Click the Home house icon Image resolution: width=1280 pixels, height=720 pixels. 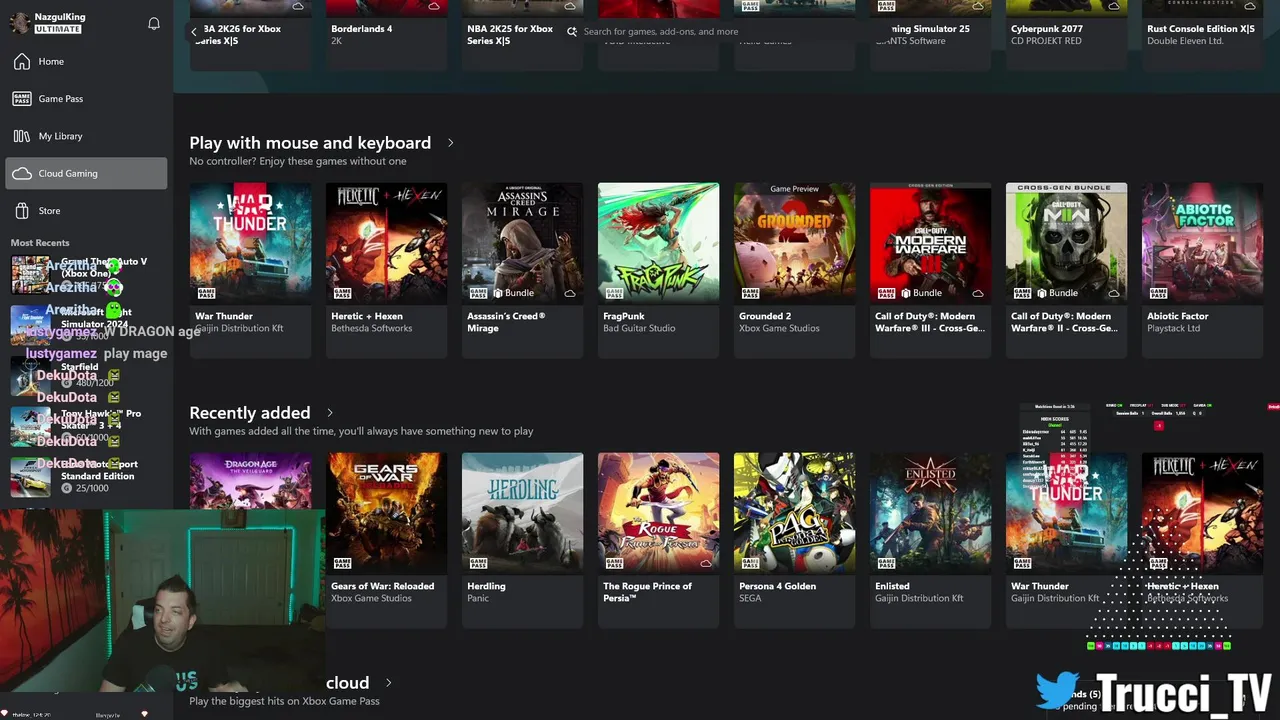pyautogui.click(x=22, y=62)
